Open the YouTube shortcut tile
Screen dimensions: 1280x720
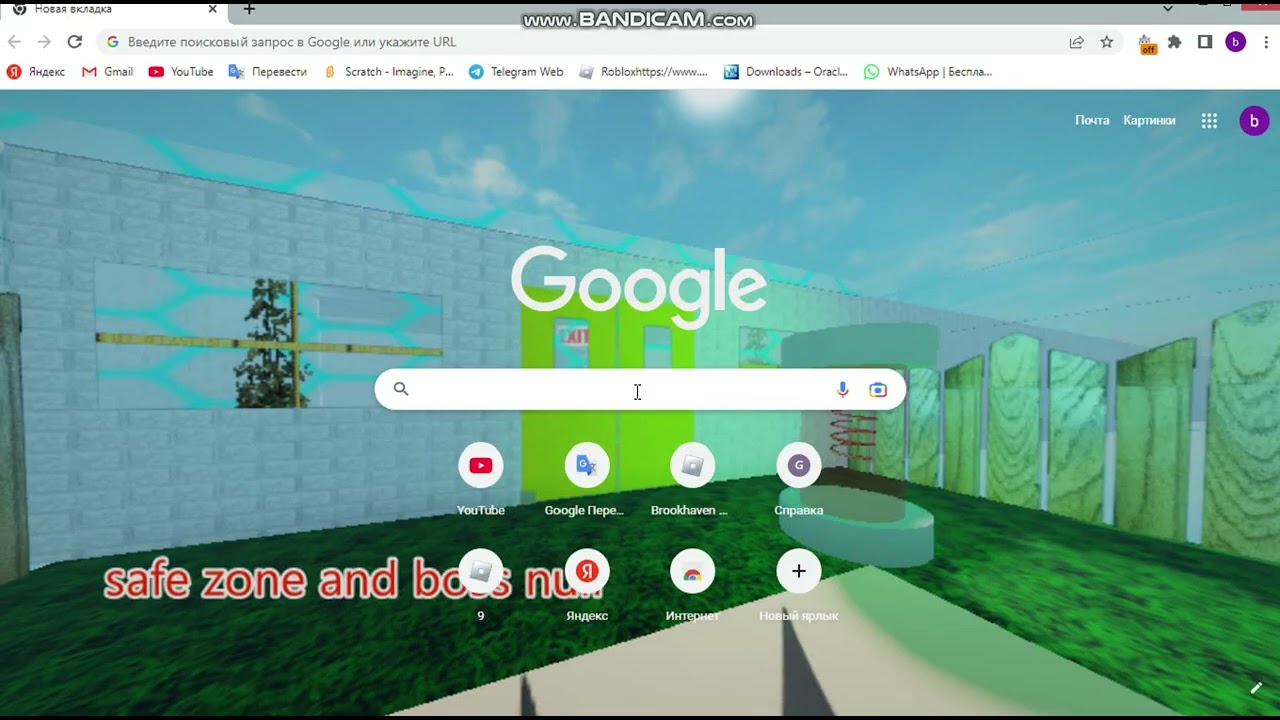click(x=481, y=480)
